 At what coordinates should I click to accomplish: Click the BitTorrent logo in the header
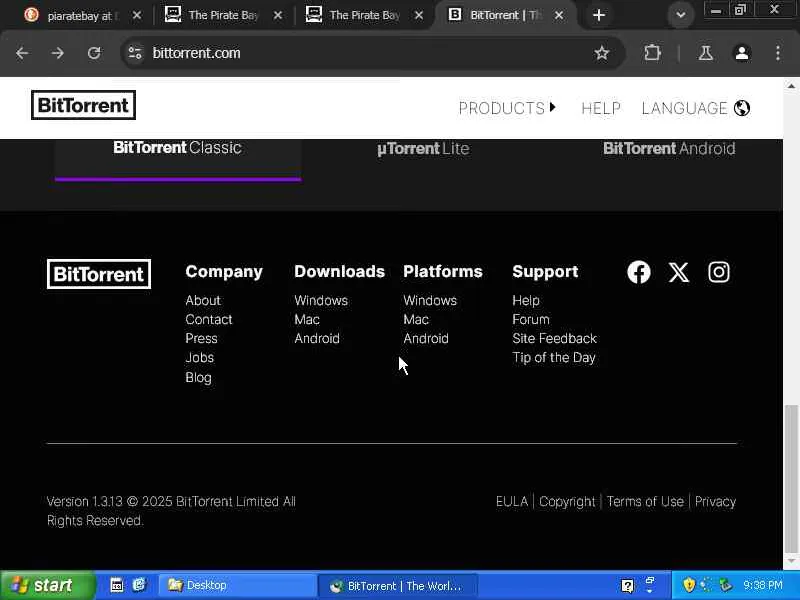(83, 105)
